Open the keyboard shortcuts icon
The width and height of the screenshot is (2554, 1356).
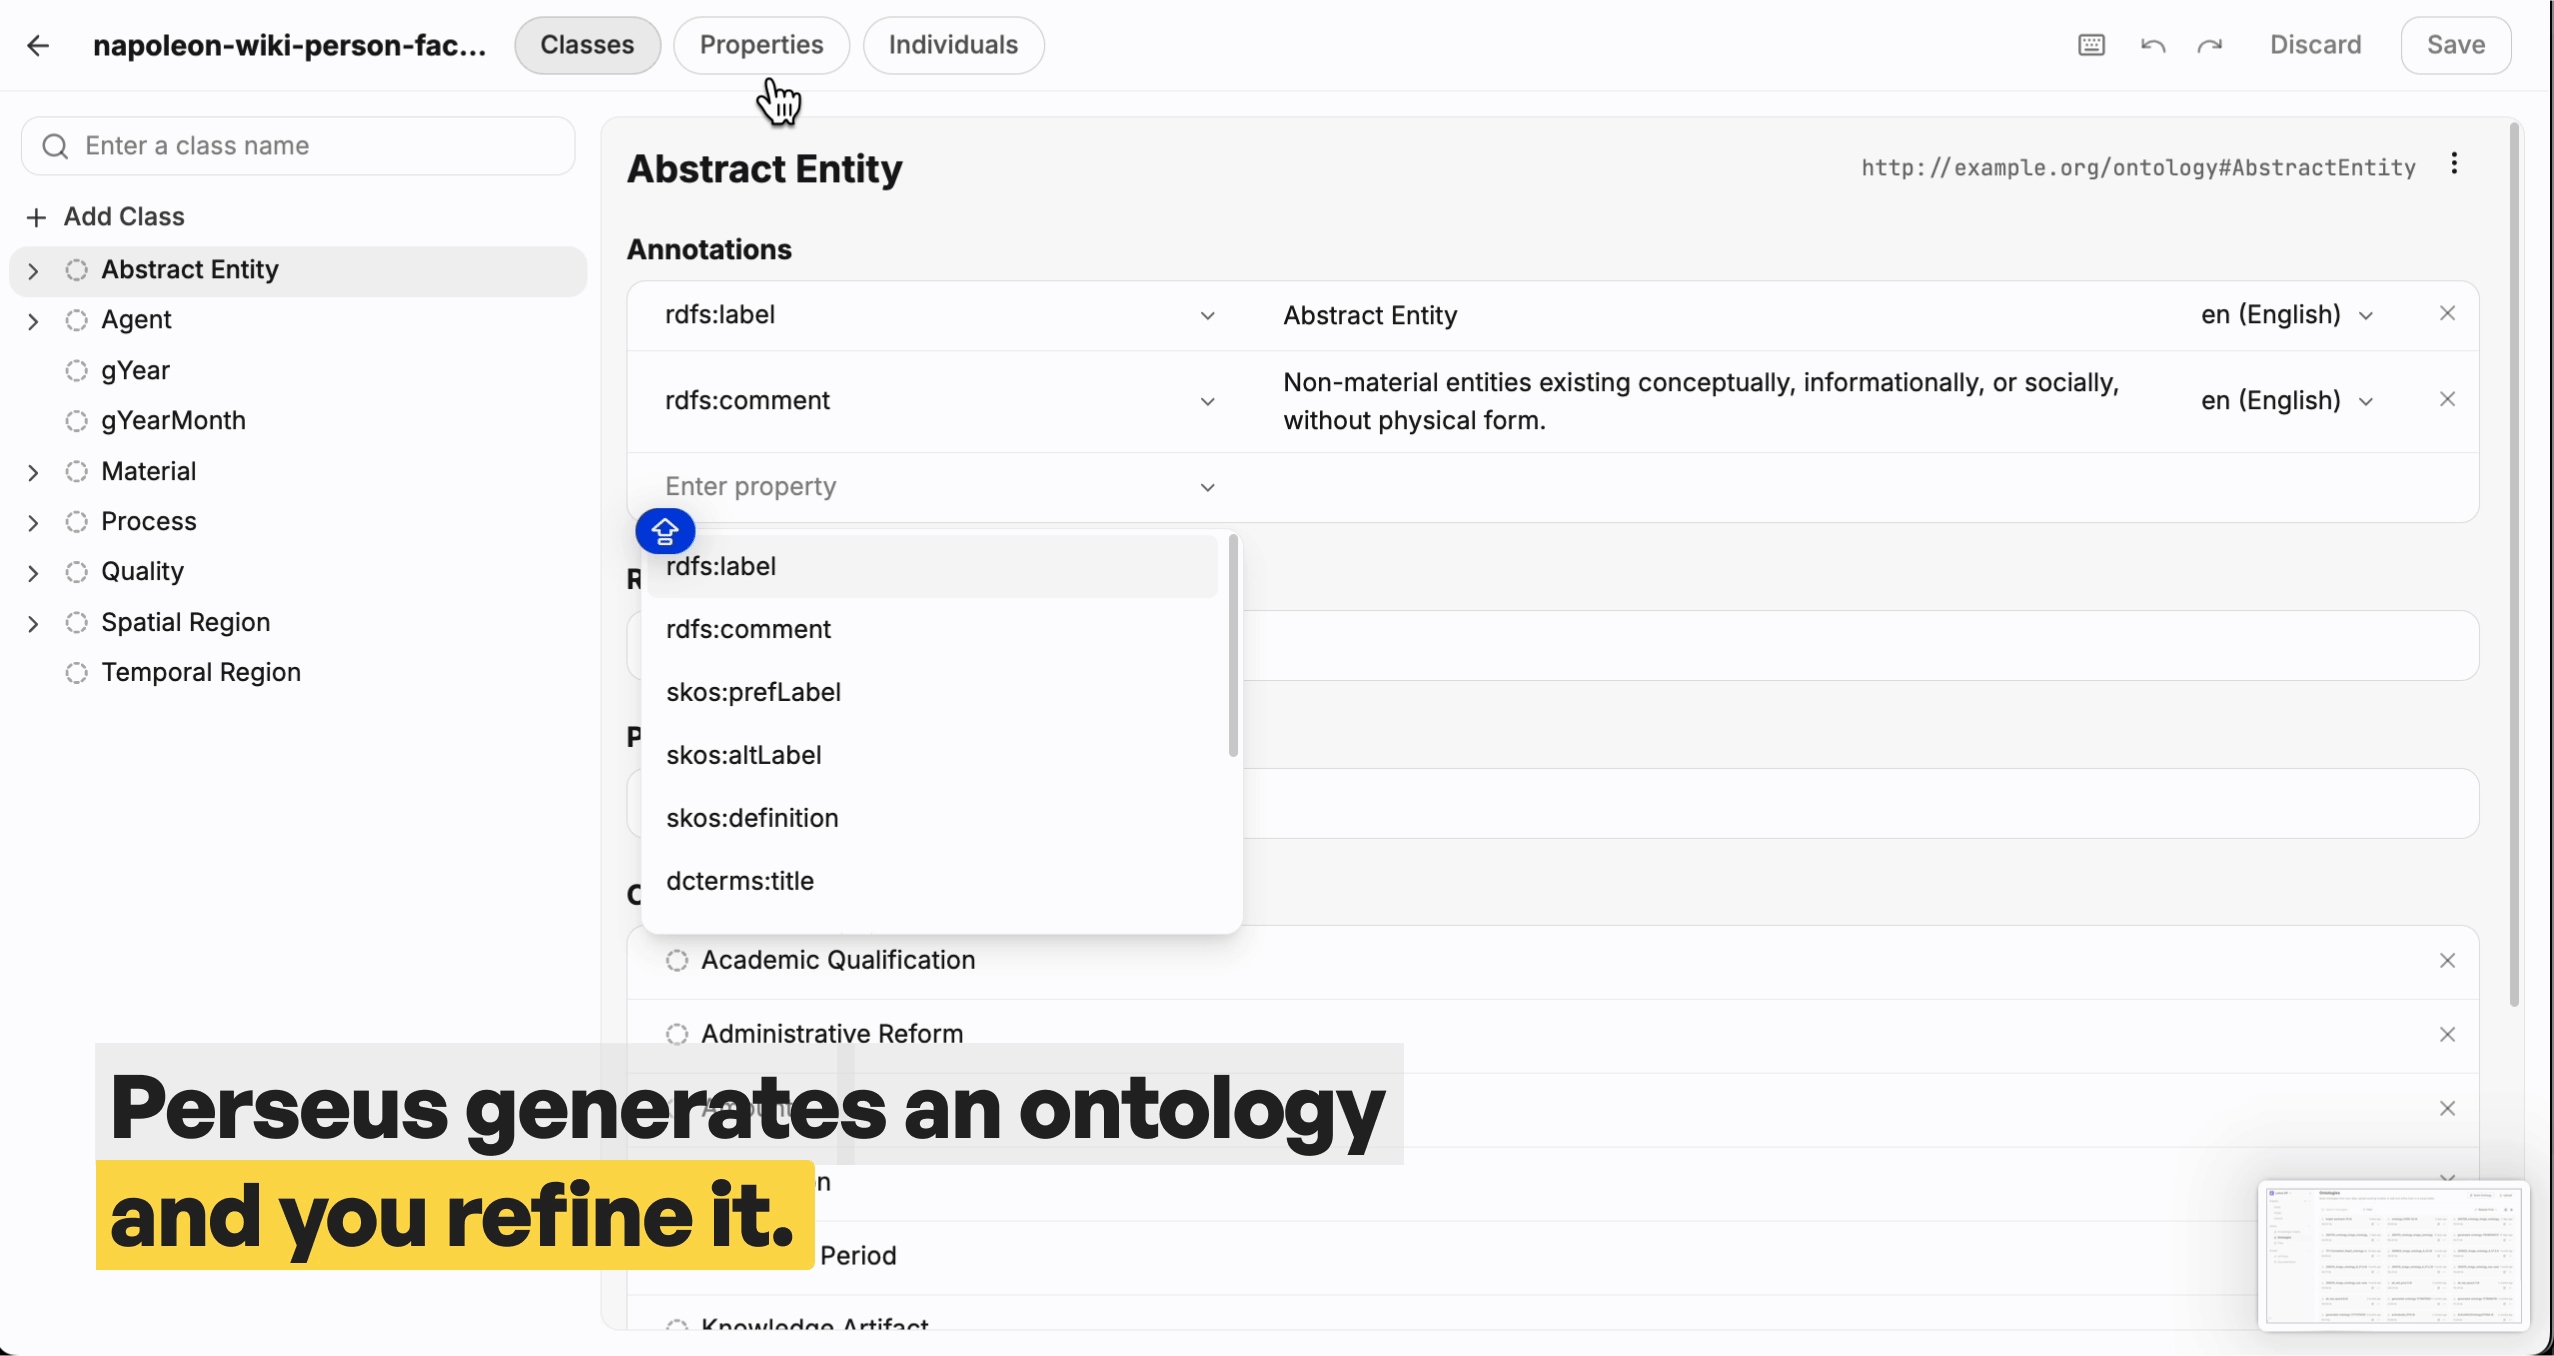pyautogui.click(x=2091, y=45)
